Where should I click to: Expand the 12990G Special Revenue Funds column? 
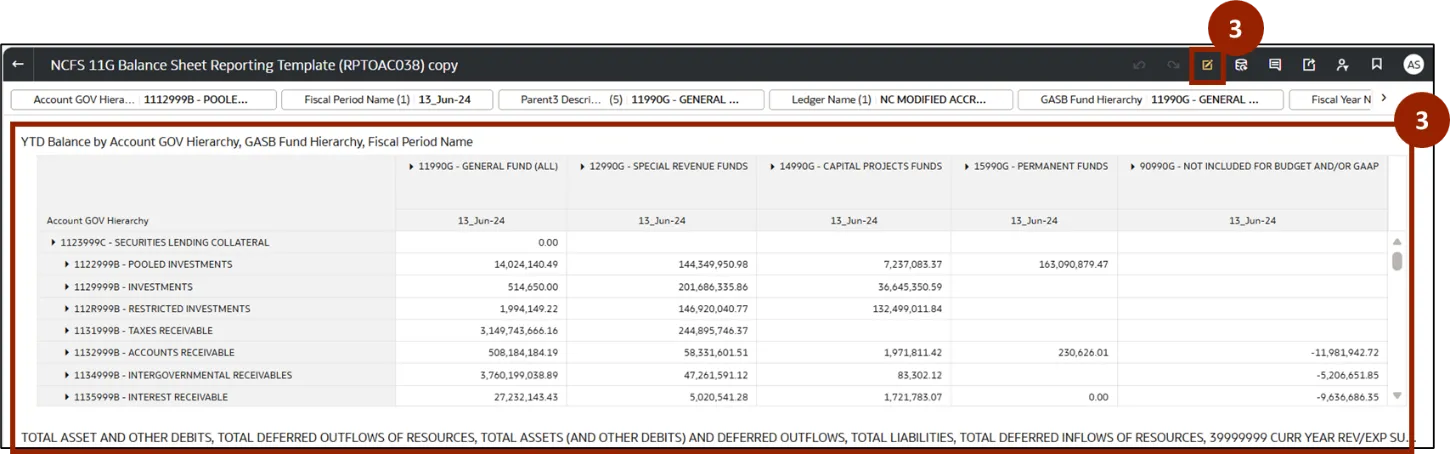[583, 167]
